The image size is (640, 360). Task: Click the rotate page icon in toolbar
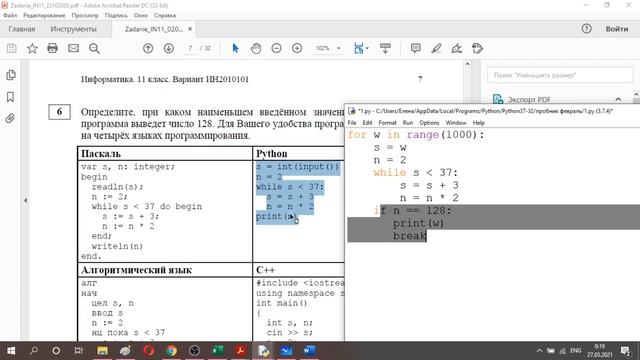[477, 49]
